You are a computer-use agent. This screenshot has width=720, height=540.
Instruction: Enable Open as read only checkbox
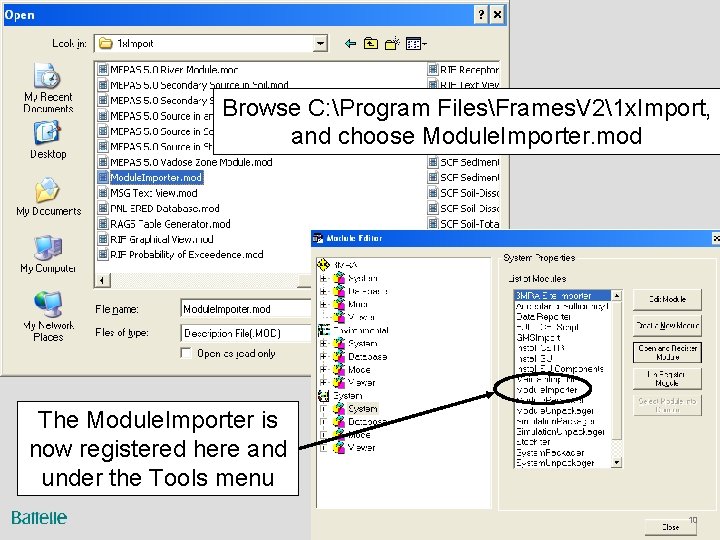click(x=186, y=354)
